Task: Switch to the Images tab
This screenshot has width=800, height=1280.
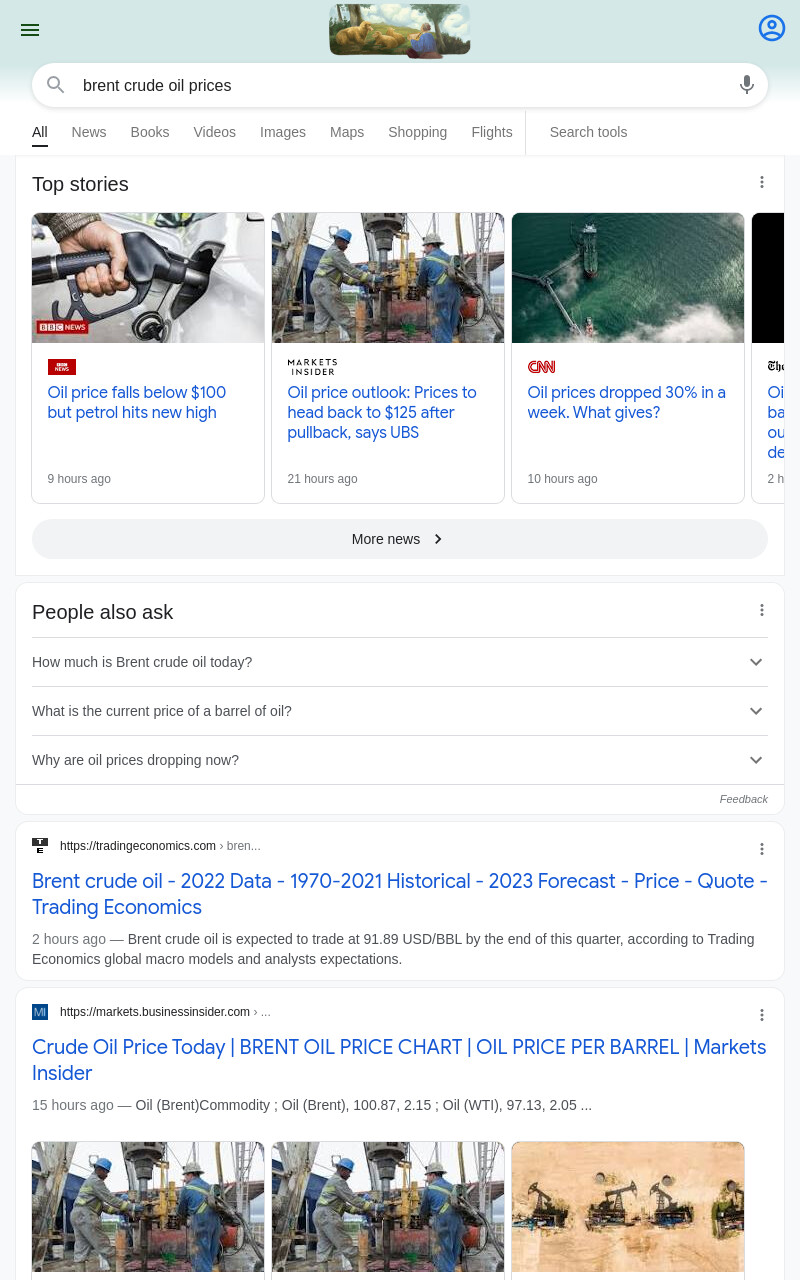Action: (283, 132)
